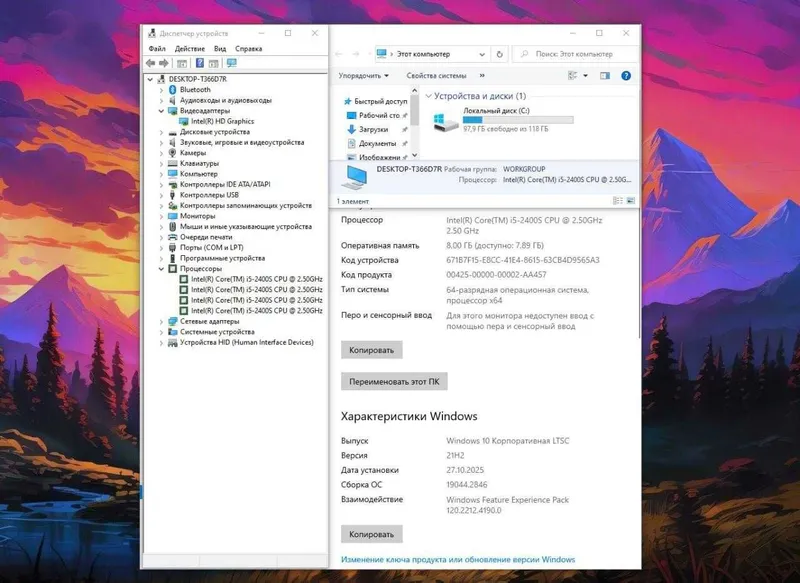The height and width of the screenshot is (583, 800).
Task: Click Быстрый доступ star icon
Action: [348, 102]
